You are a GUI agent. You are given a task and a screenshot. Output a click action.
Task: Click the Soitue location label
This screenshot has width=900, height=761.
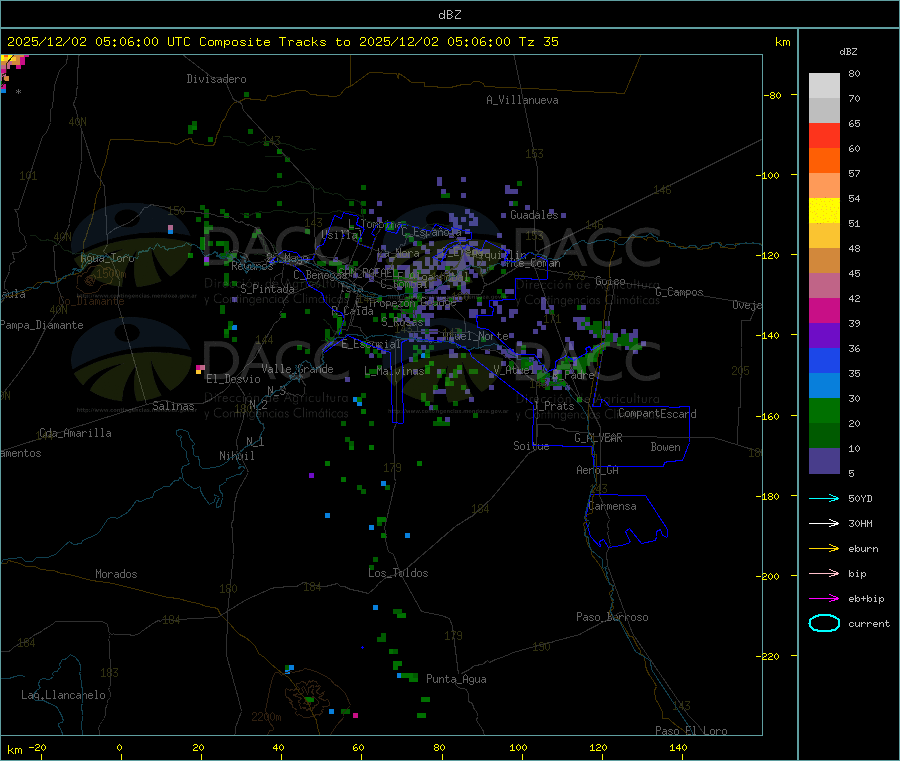pos(531,446)
